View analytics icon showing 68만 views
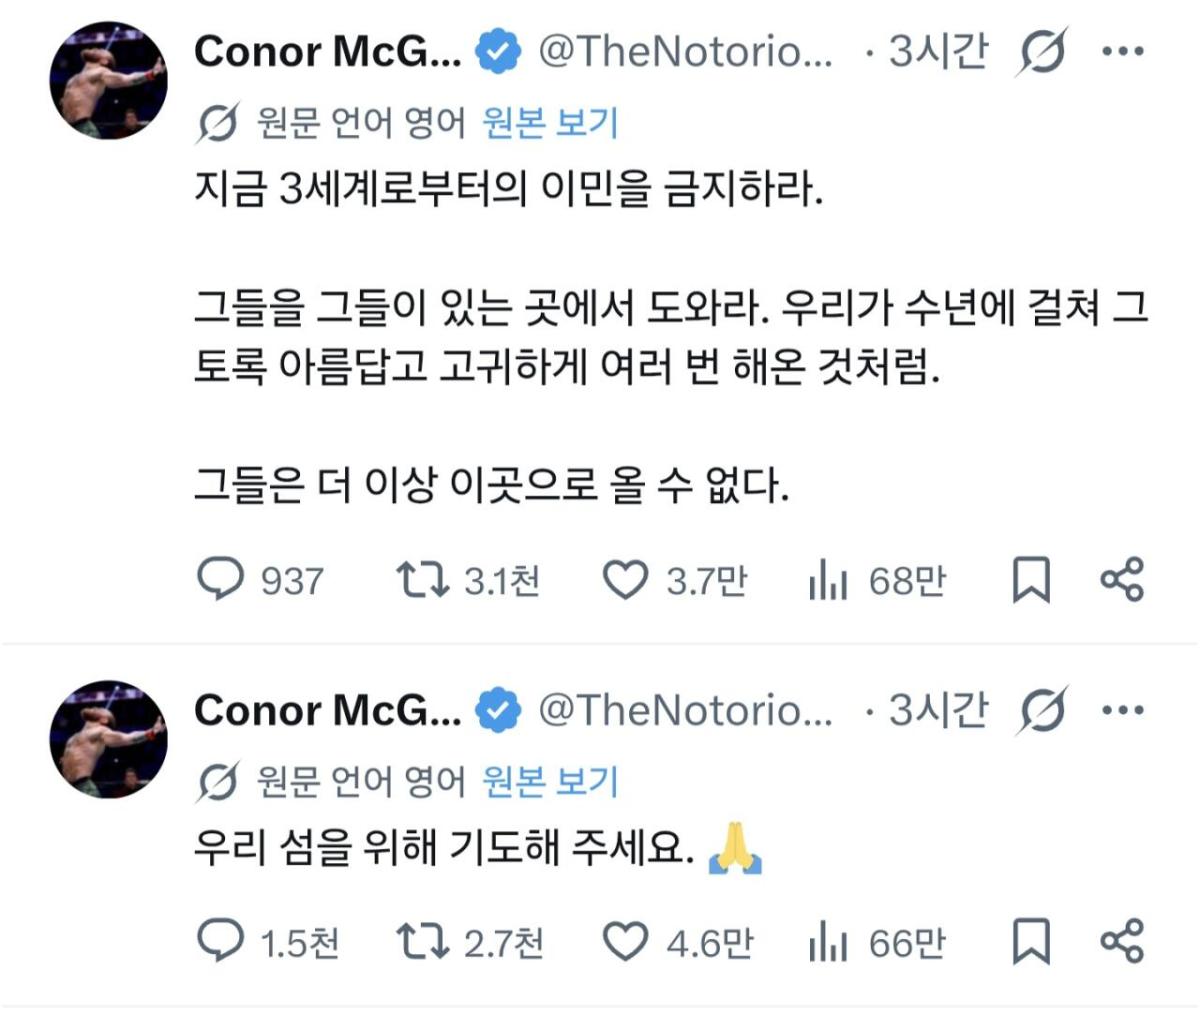 coord(828,581)
